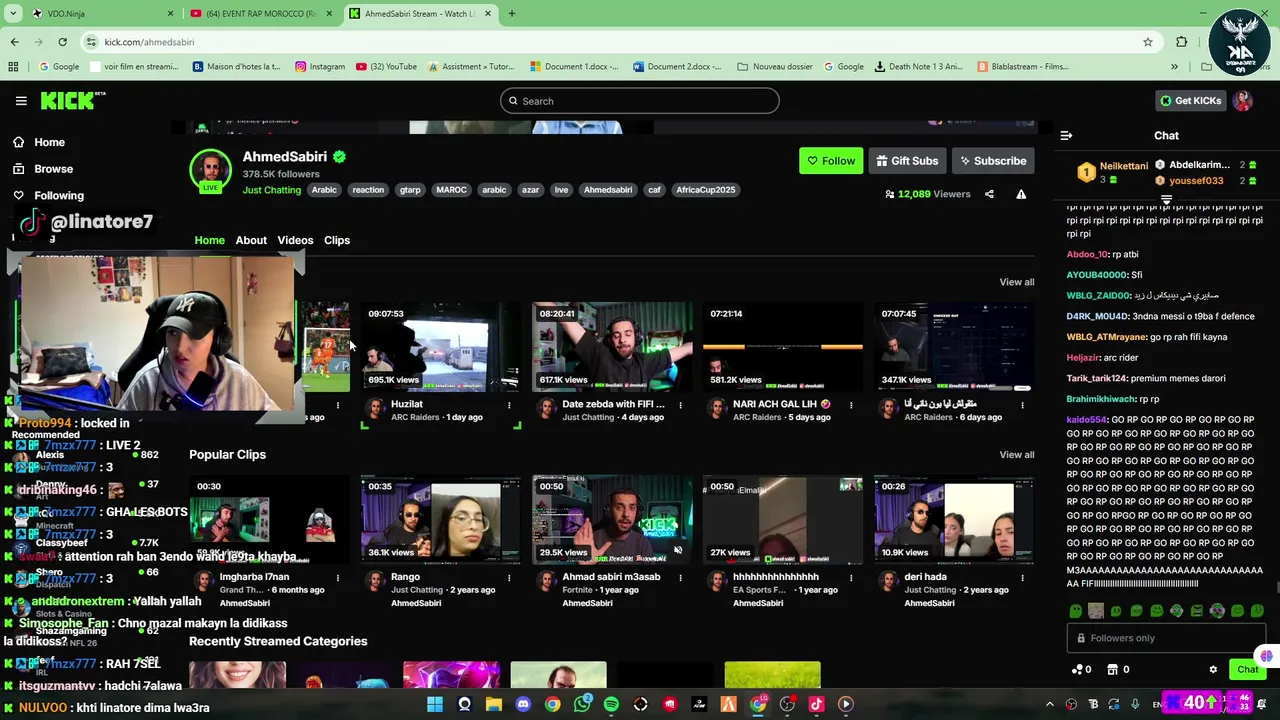This screenshot has width=1280, height=720.
Task: Switch to the Videos tab
Action: pos(295,240)
